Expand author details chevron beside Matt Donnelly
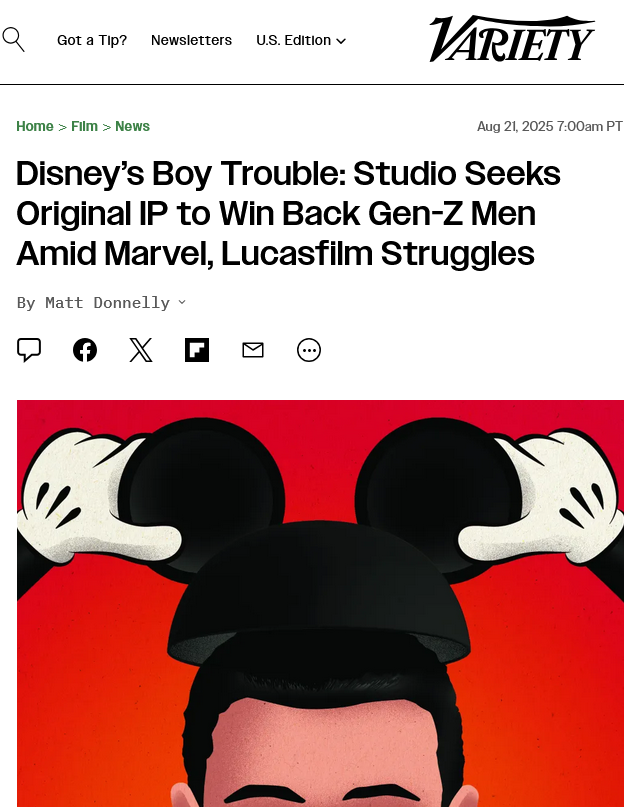This screenshot has height=807, width=624. pyautogui.click(x=182, y=302)
